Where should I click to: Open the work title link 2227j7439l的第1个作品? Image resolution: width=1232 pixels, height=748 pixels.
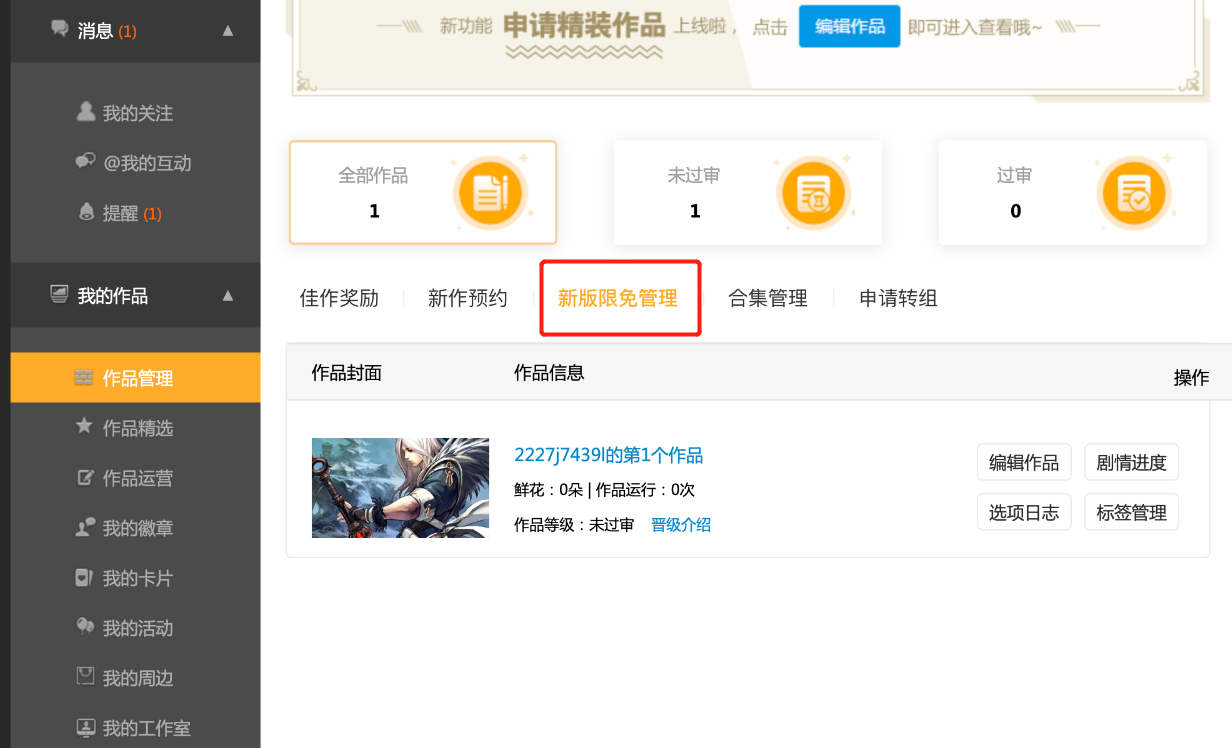pos(608,455)
